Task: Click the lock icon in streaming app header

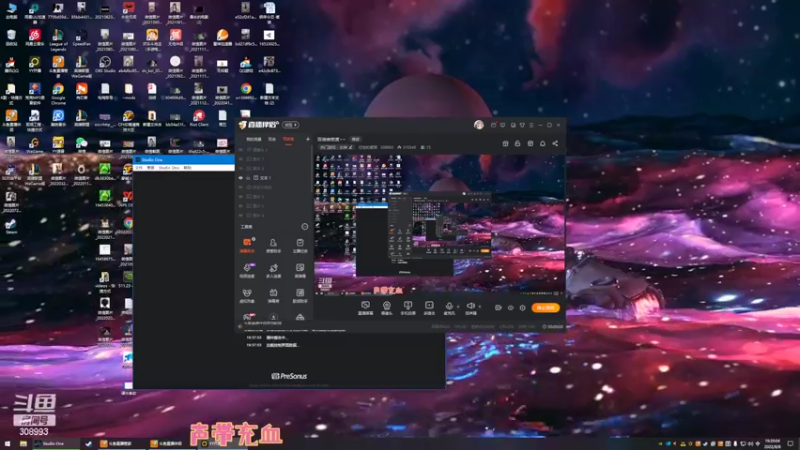Action: 517,143
